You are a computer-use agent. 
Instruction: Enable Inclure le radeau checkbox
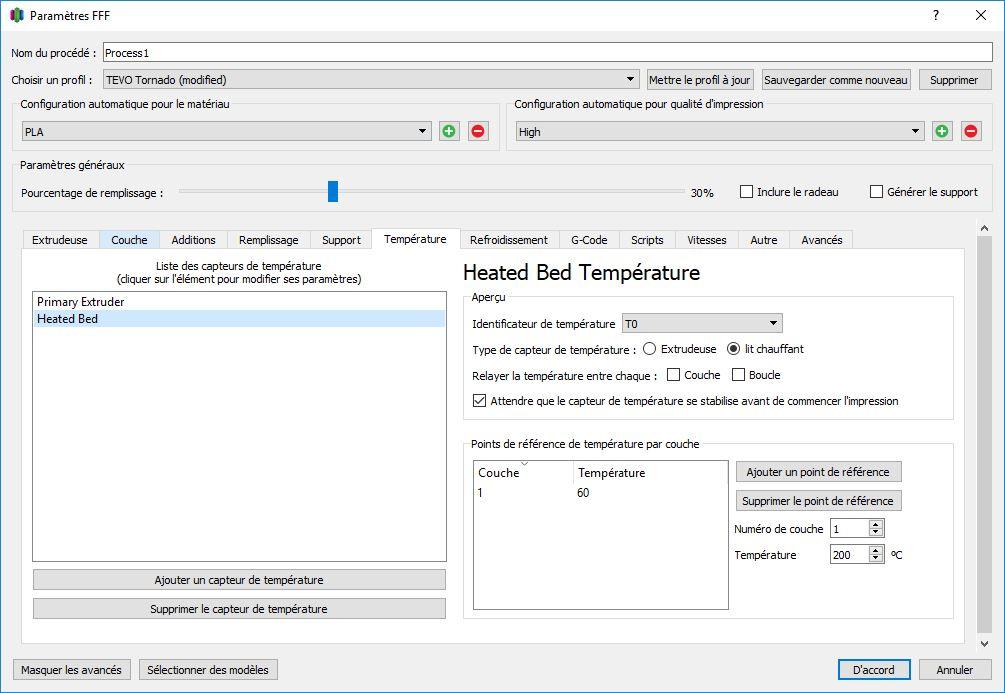pyautogui.click(x=746, y=192)
